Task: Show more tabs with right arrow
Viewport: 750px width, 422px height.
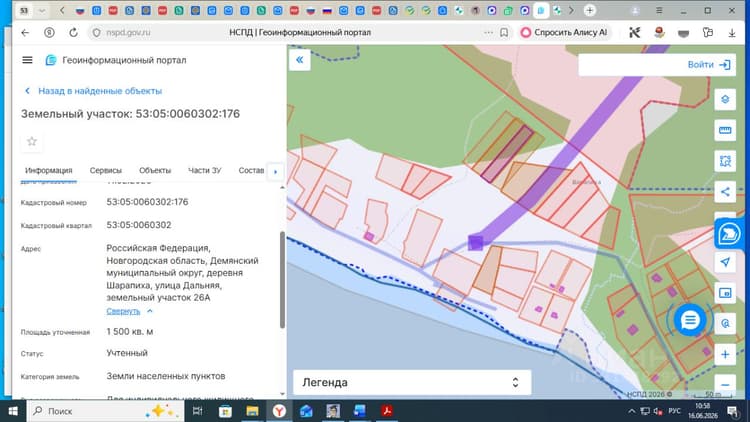Action: 275,171
